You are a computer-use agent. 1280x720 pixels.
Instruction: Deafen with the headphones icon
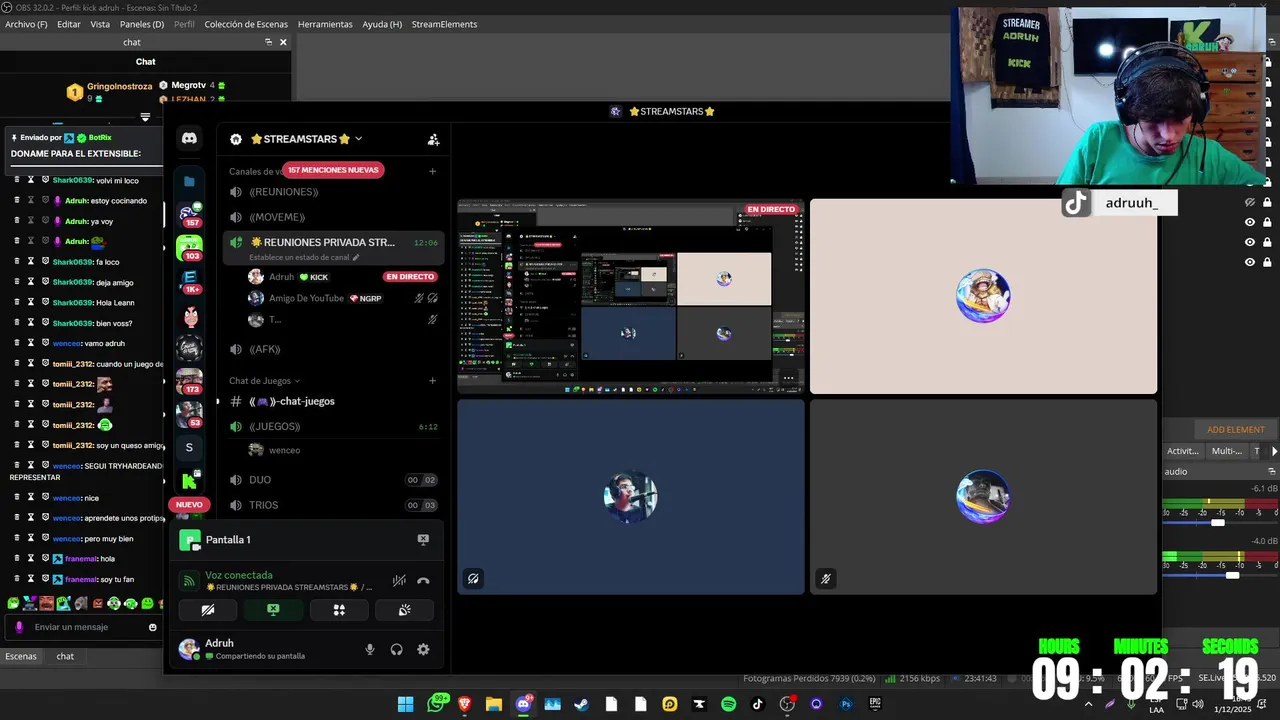(397, 649)
